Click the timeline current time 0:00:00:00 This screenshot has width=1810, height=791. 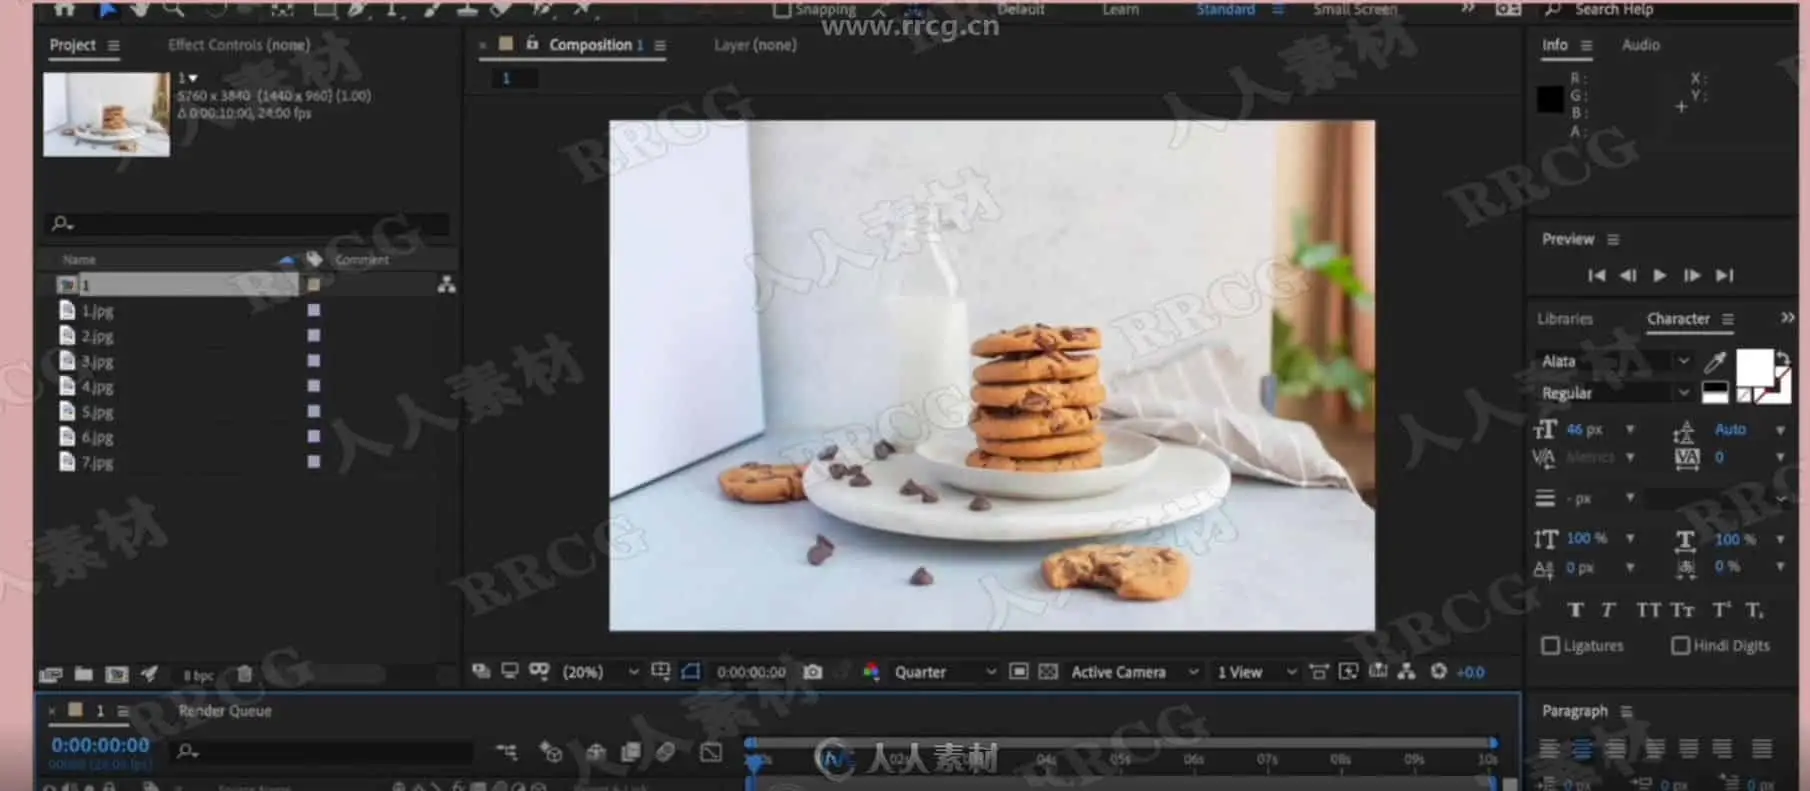100,745
